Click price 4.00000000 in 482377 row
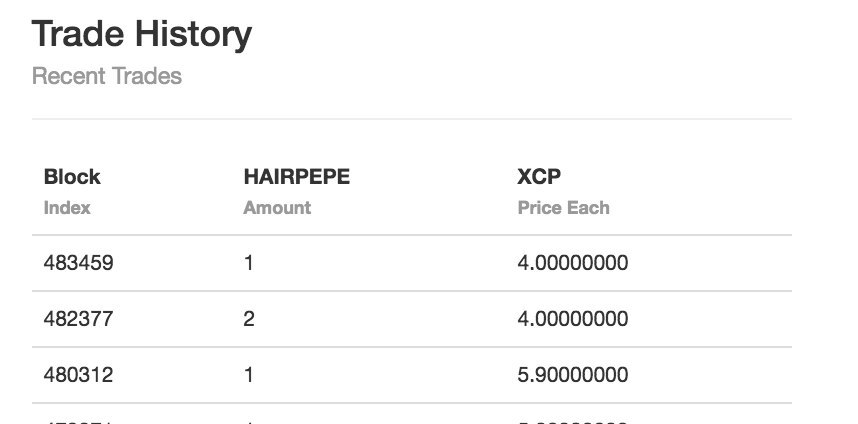The height and width of the screenshot is (424, 858). coord(573,319)
